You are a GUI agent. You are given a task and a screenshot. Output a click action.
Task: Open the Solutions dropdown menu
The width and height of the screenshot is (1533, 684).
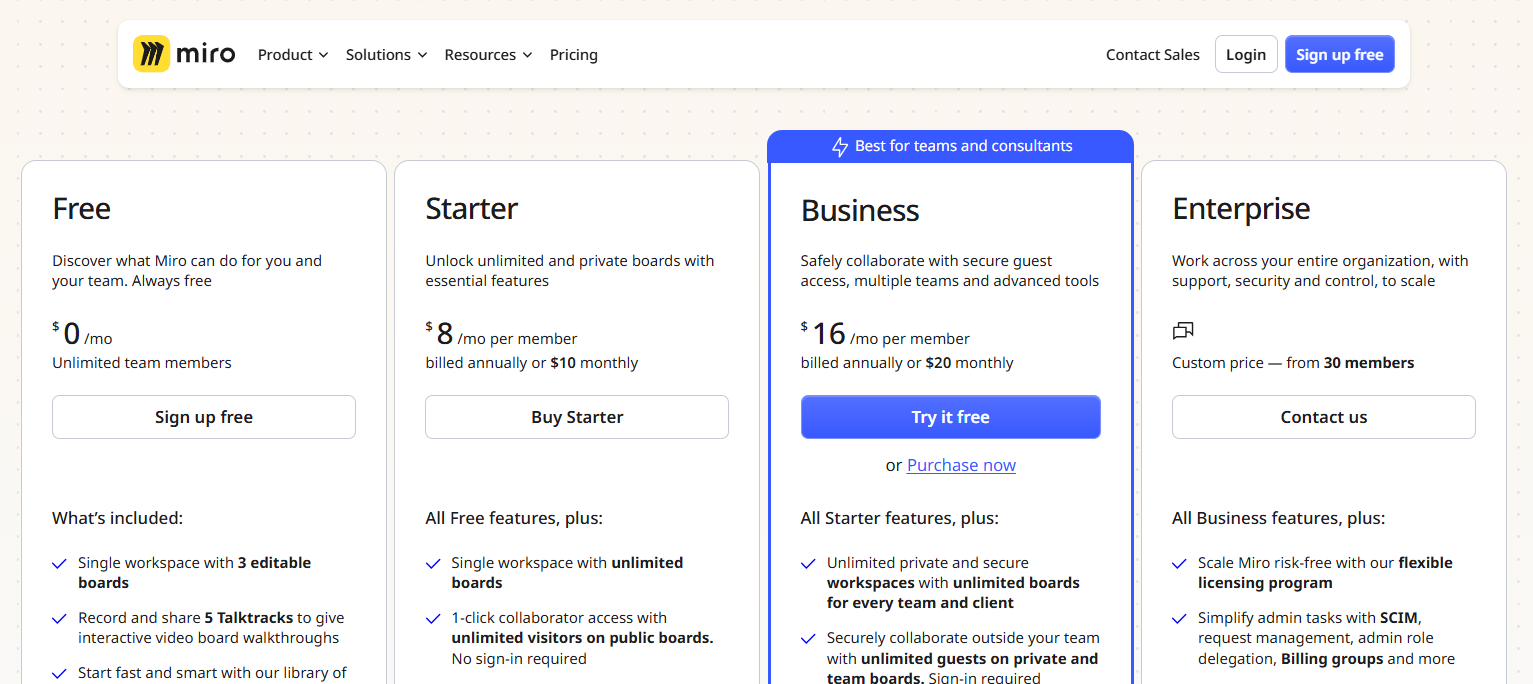pos(386,55)
